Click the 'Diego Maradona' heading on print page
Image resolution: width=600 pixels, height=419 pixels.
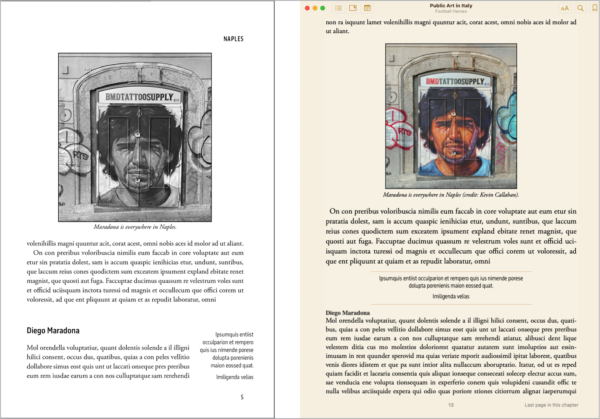tap(53, 330)
